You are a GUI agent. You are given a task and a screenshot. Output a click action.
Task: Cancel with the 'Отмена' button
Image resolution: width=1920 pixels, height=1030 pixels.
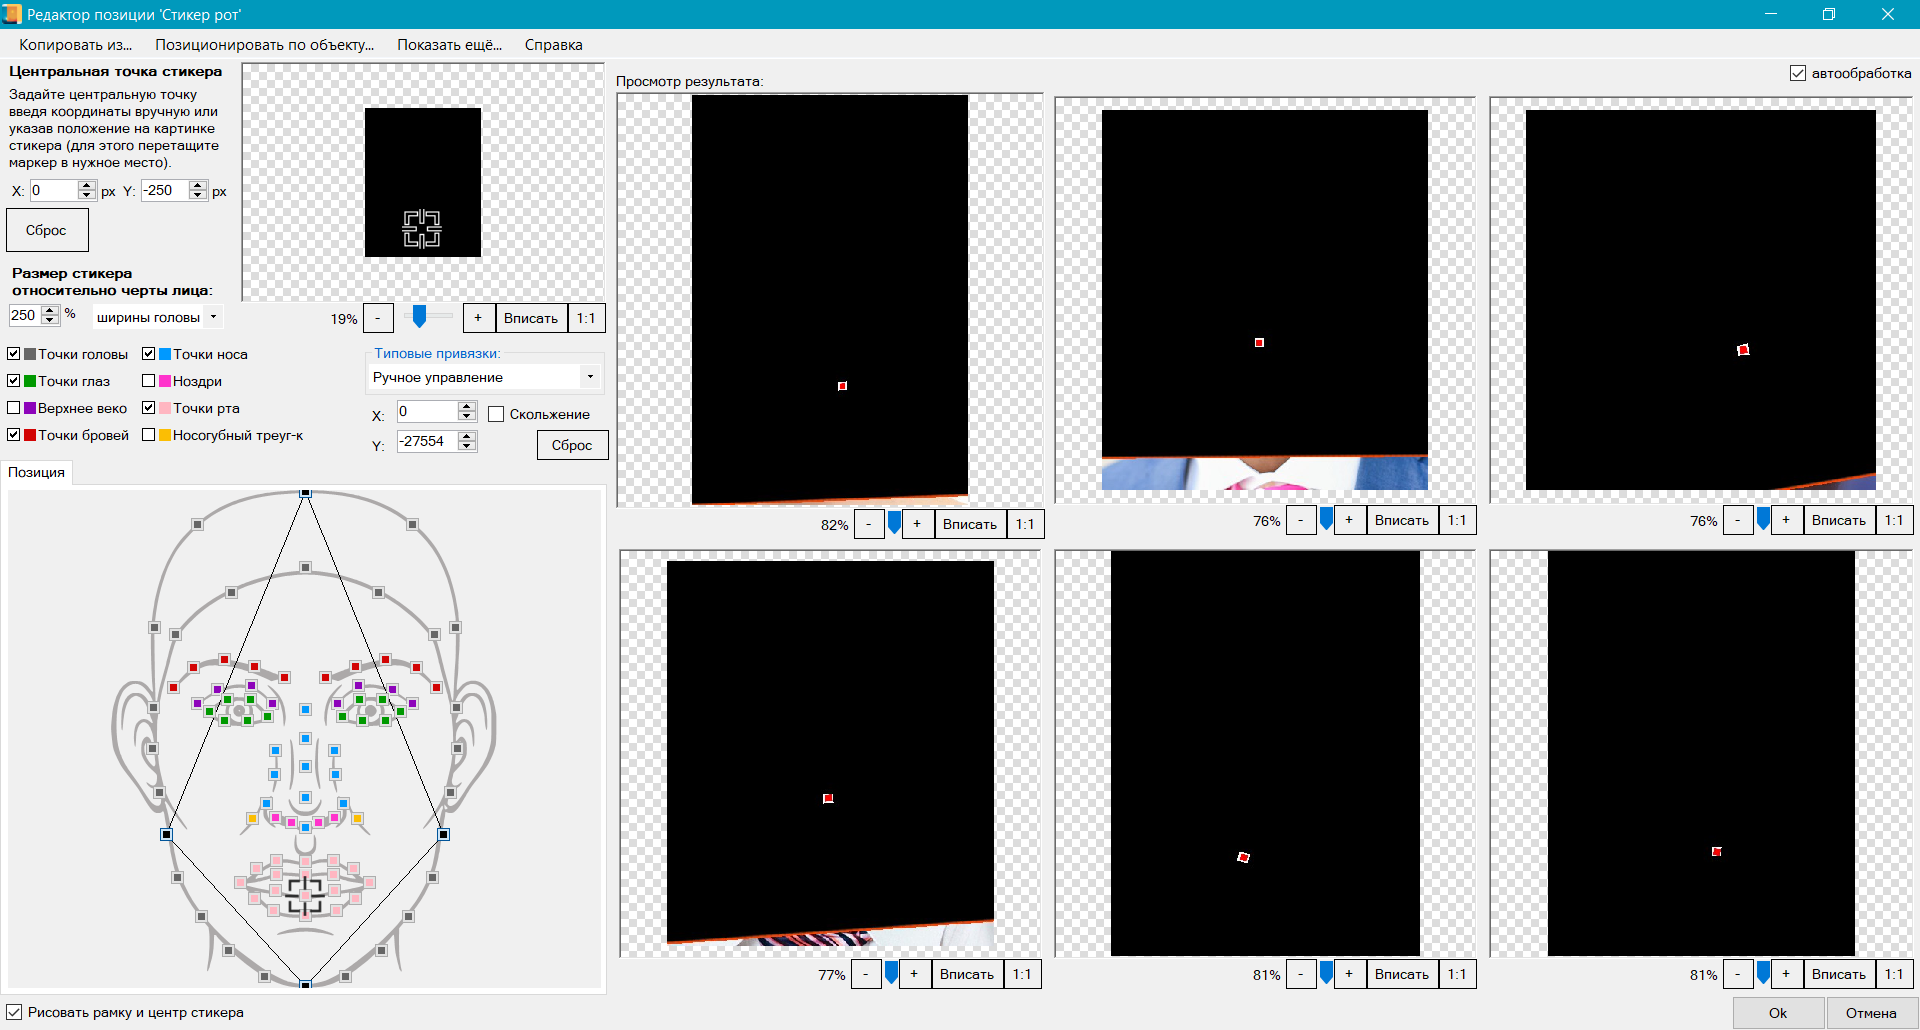click(1870, 1013)
